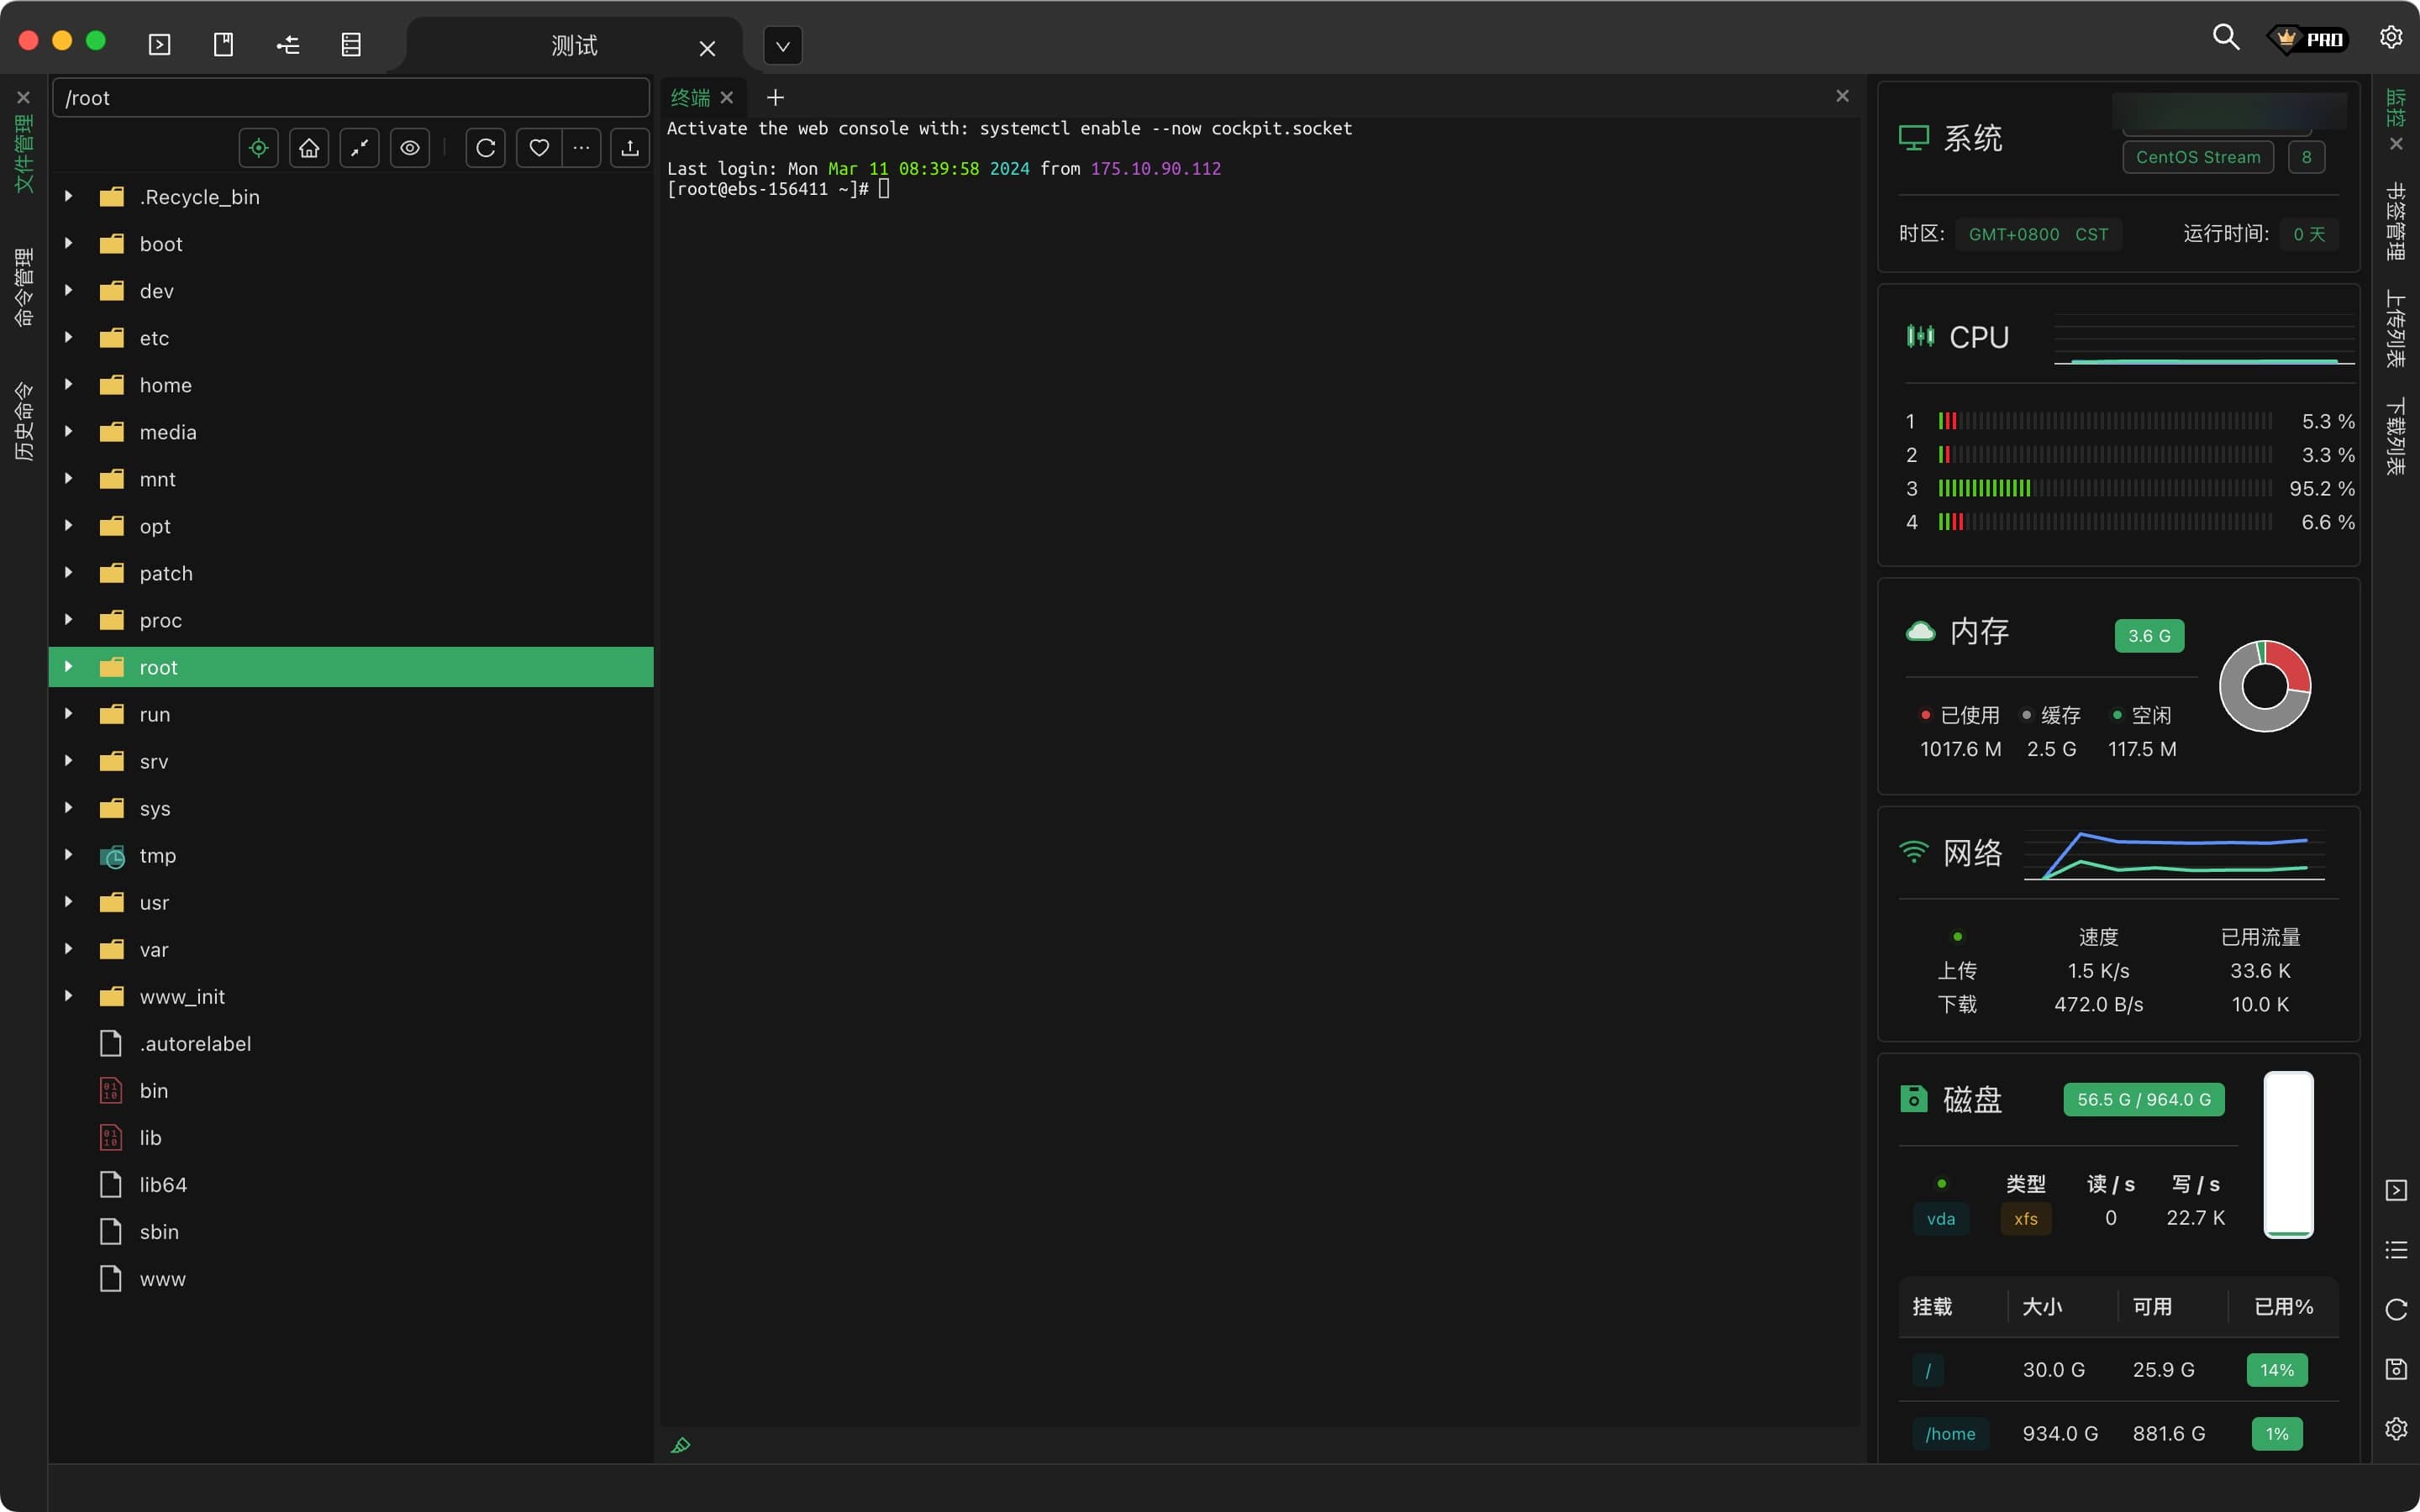Viewport: 2420px width, 1512px height.
Task: Click the server list icon in title bar
Action: coord(351,45)
